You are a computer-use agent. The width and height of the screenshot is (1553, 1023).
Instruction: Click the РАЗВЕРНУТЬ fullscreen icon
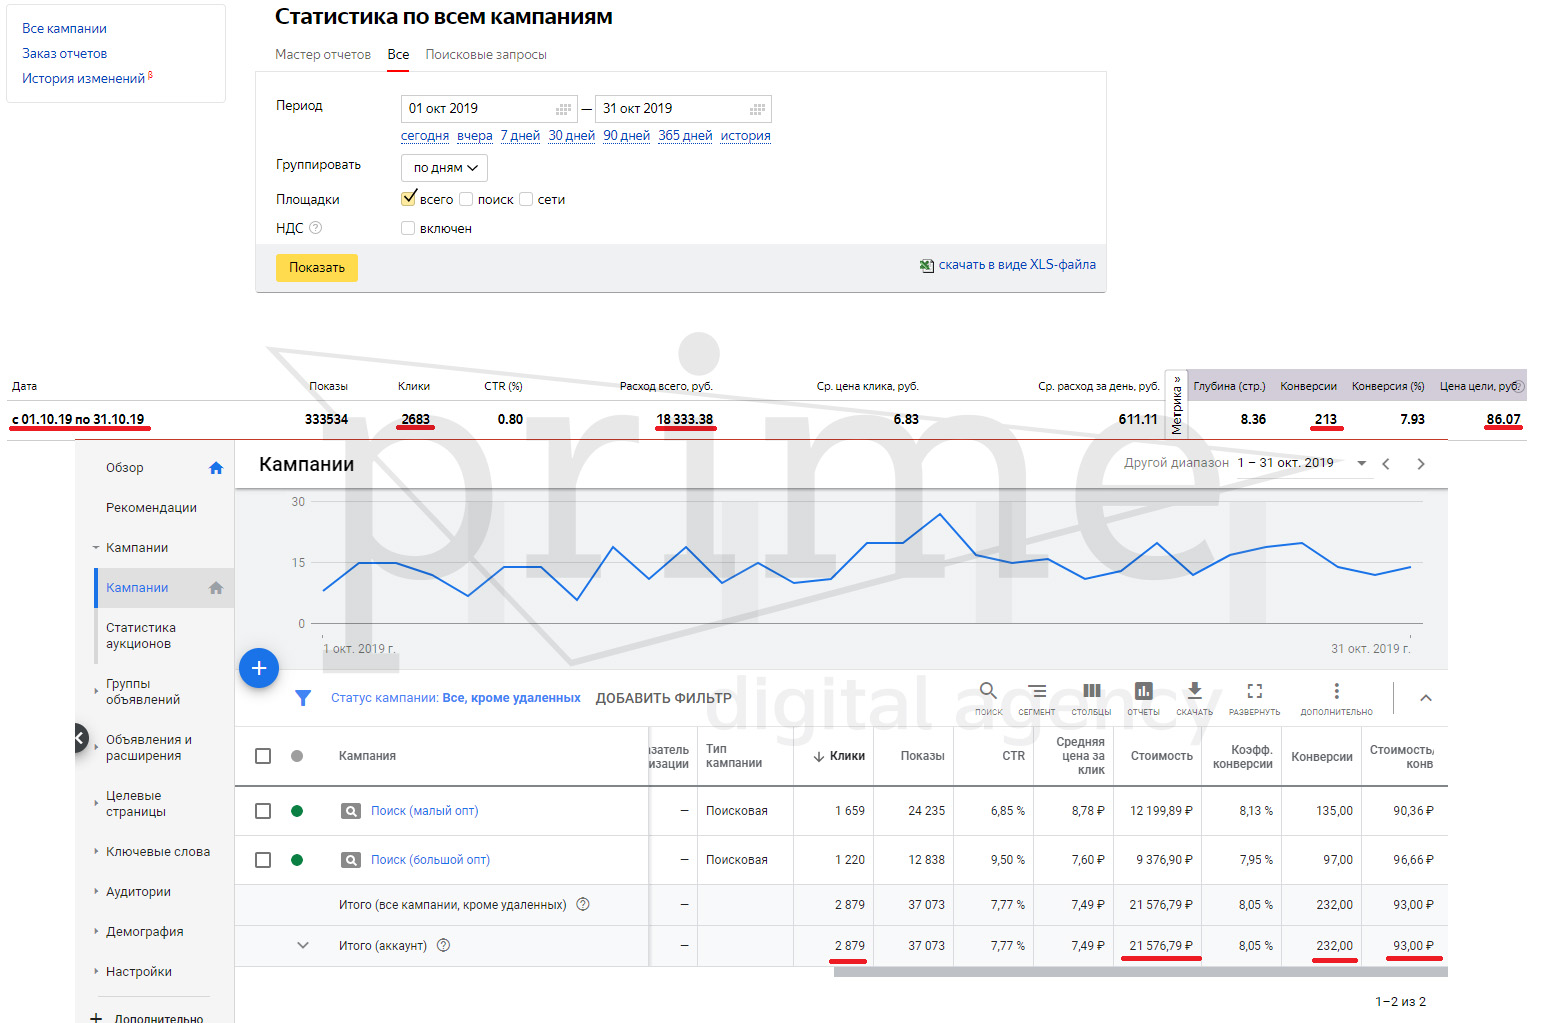point(1255,691)
